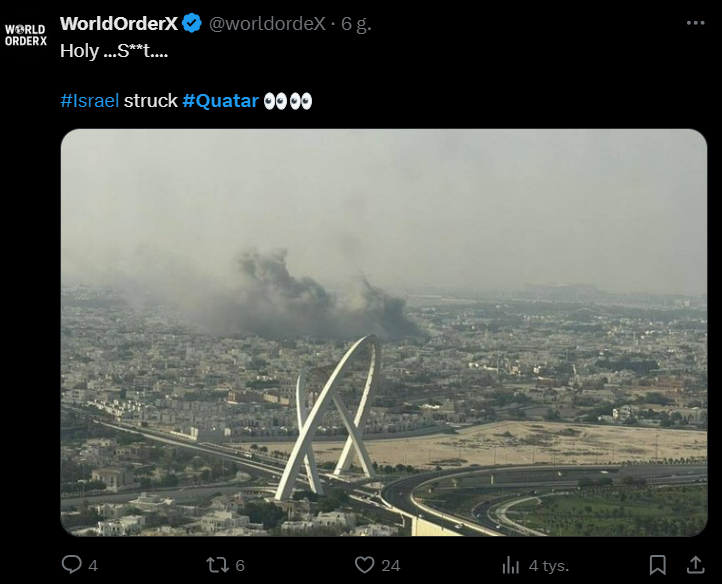The width and height of the screenshot is (722, 584).
Task: Bookmark this WorldOrderX post
Action: point(657,565)
